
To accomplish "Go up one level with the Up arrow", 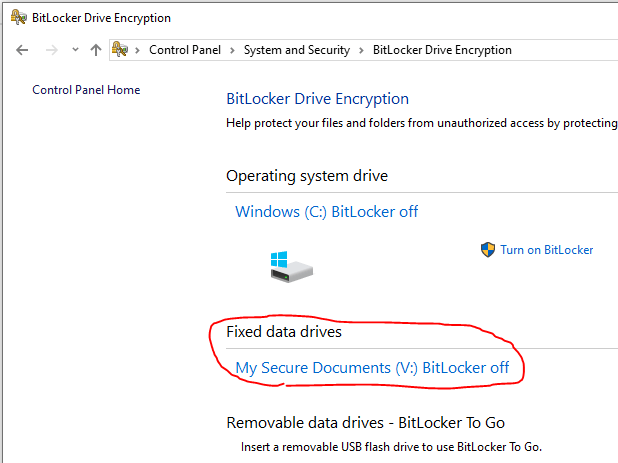I will coord(96,50).
